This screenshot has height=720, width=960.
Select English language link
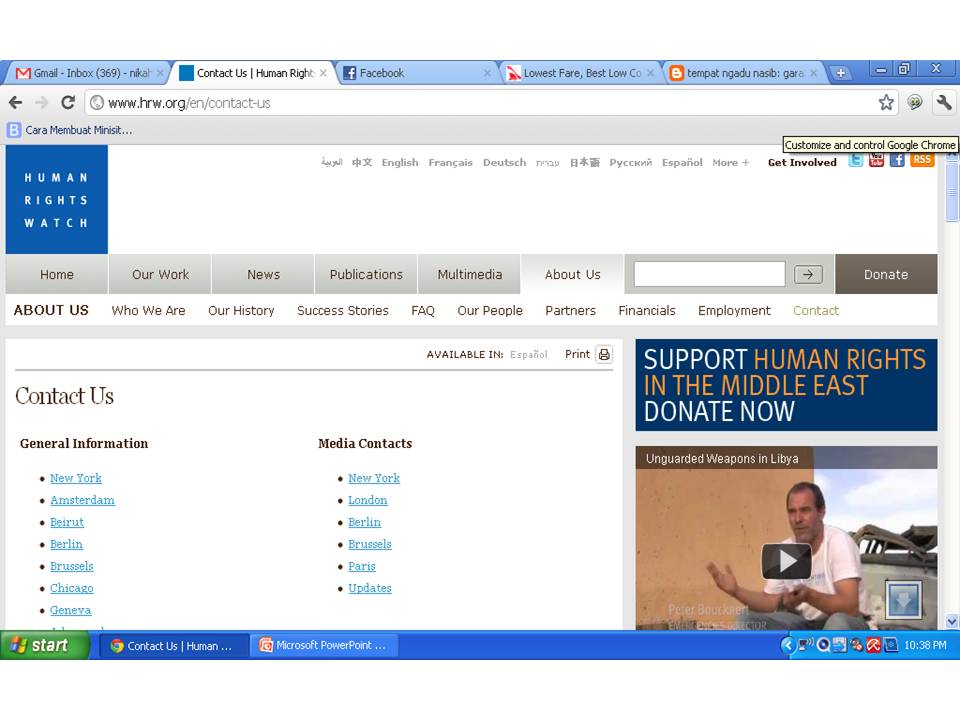(400, 162)
